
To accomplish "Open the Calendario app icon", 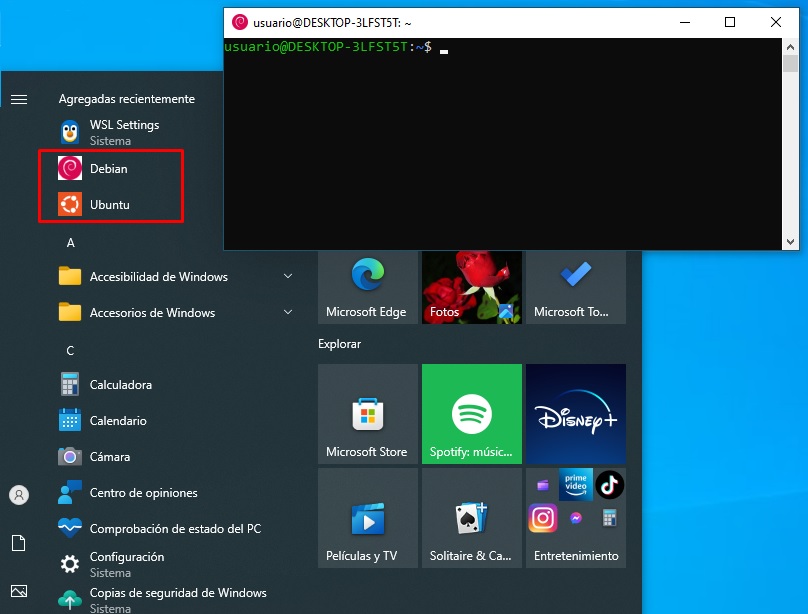I will pos(70,420).
